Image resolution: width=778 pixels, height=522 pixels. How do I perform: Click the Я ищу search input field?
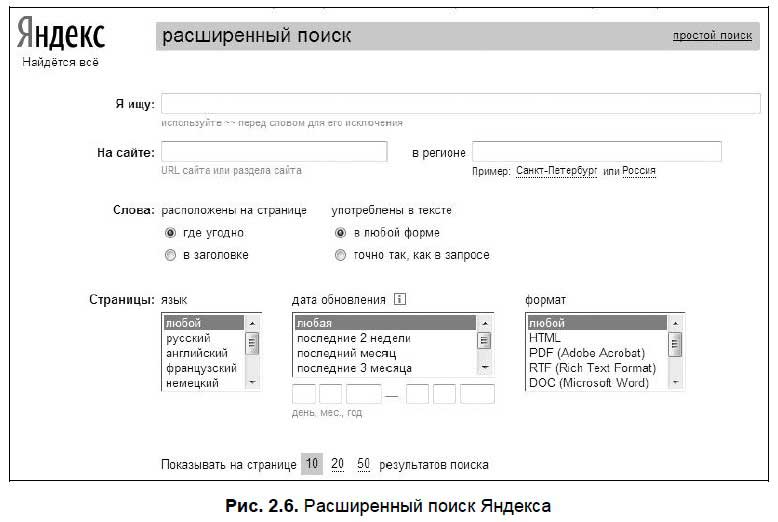[460, 104]
